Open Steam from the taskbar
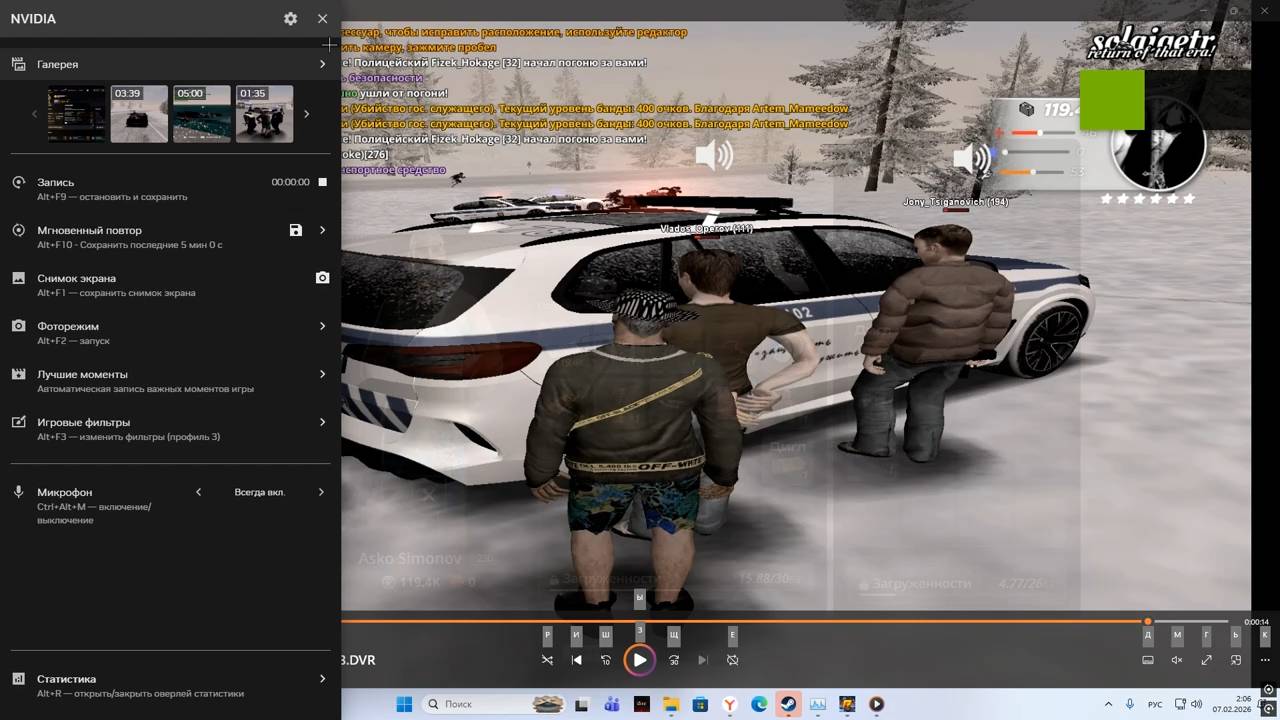Viewport: 1280px width, 720px height. 788,704
